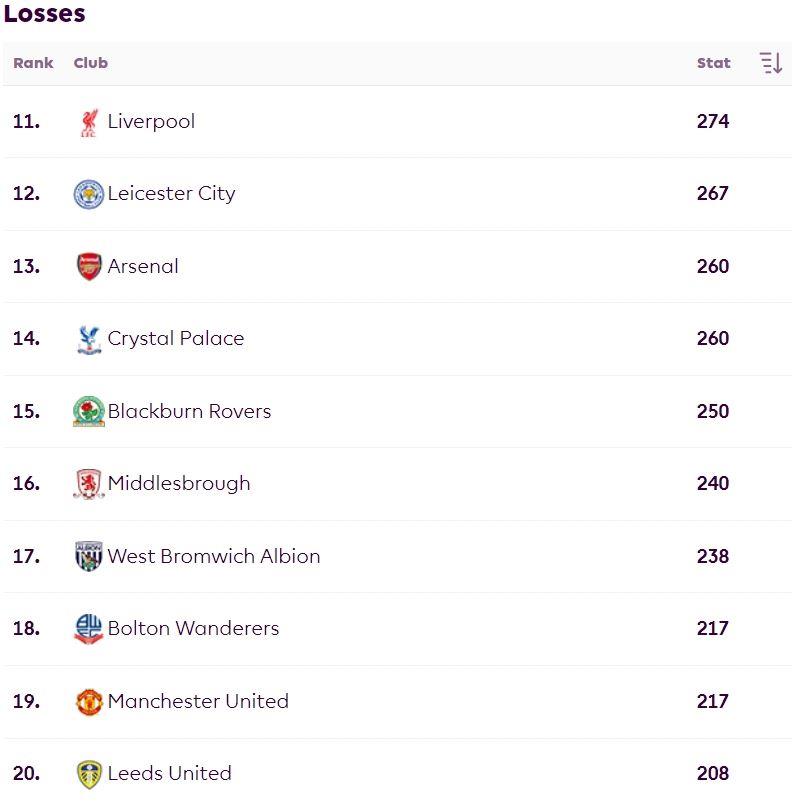Click the Crystal Palace eagle crest
794x809 pixels.
[89, 339]
